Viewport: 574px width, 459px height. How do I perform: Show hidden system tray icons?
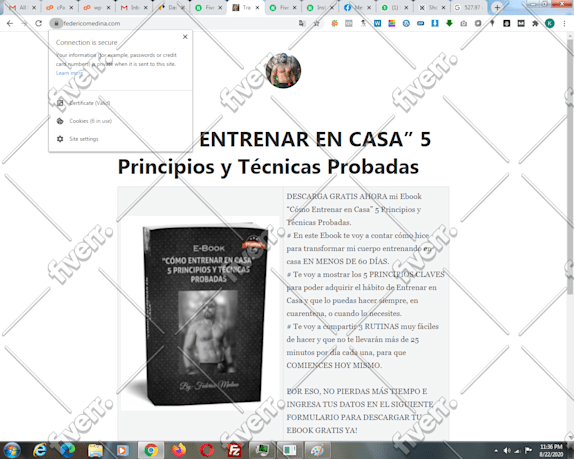coord(496,451)
